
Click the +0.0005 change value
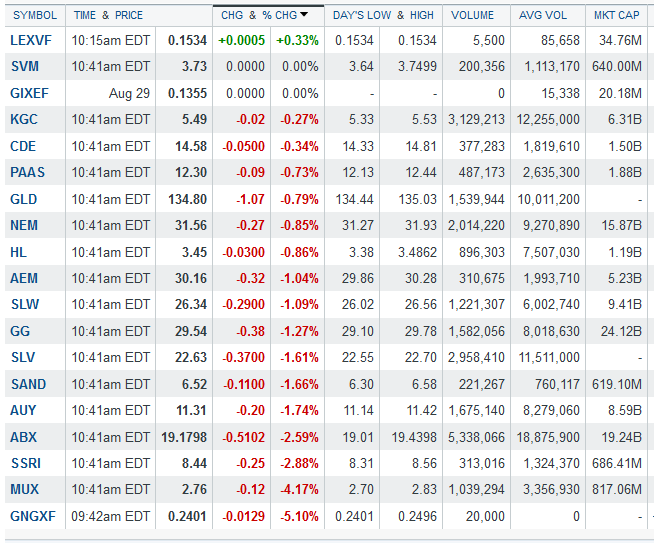tap(241, 40)
